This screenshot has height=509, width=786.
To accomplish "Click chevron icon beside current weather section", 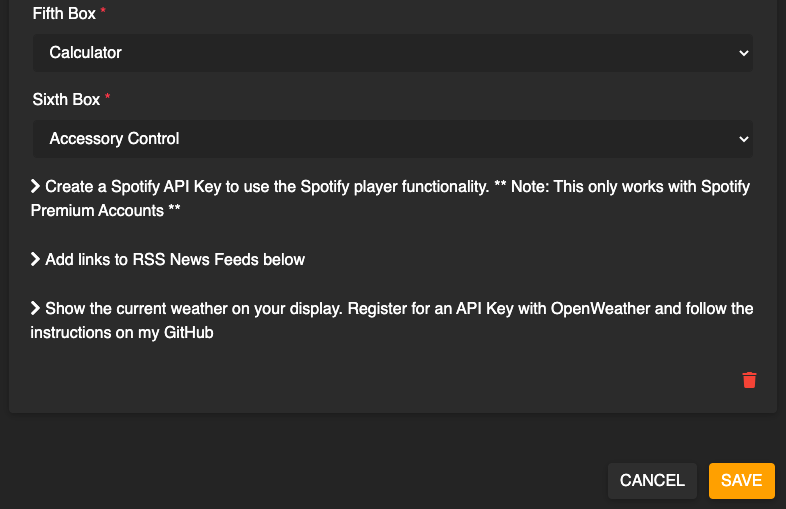I will tap(35, 308).
